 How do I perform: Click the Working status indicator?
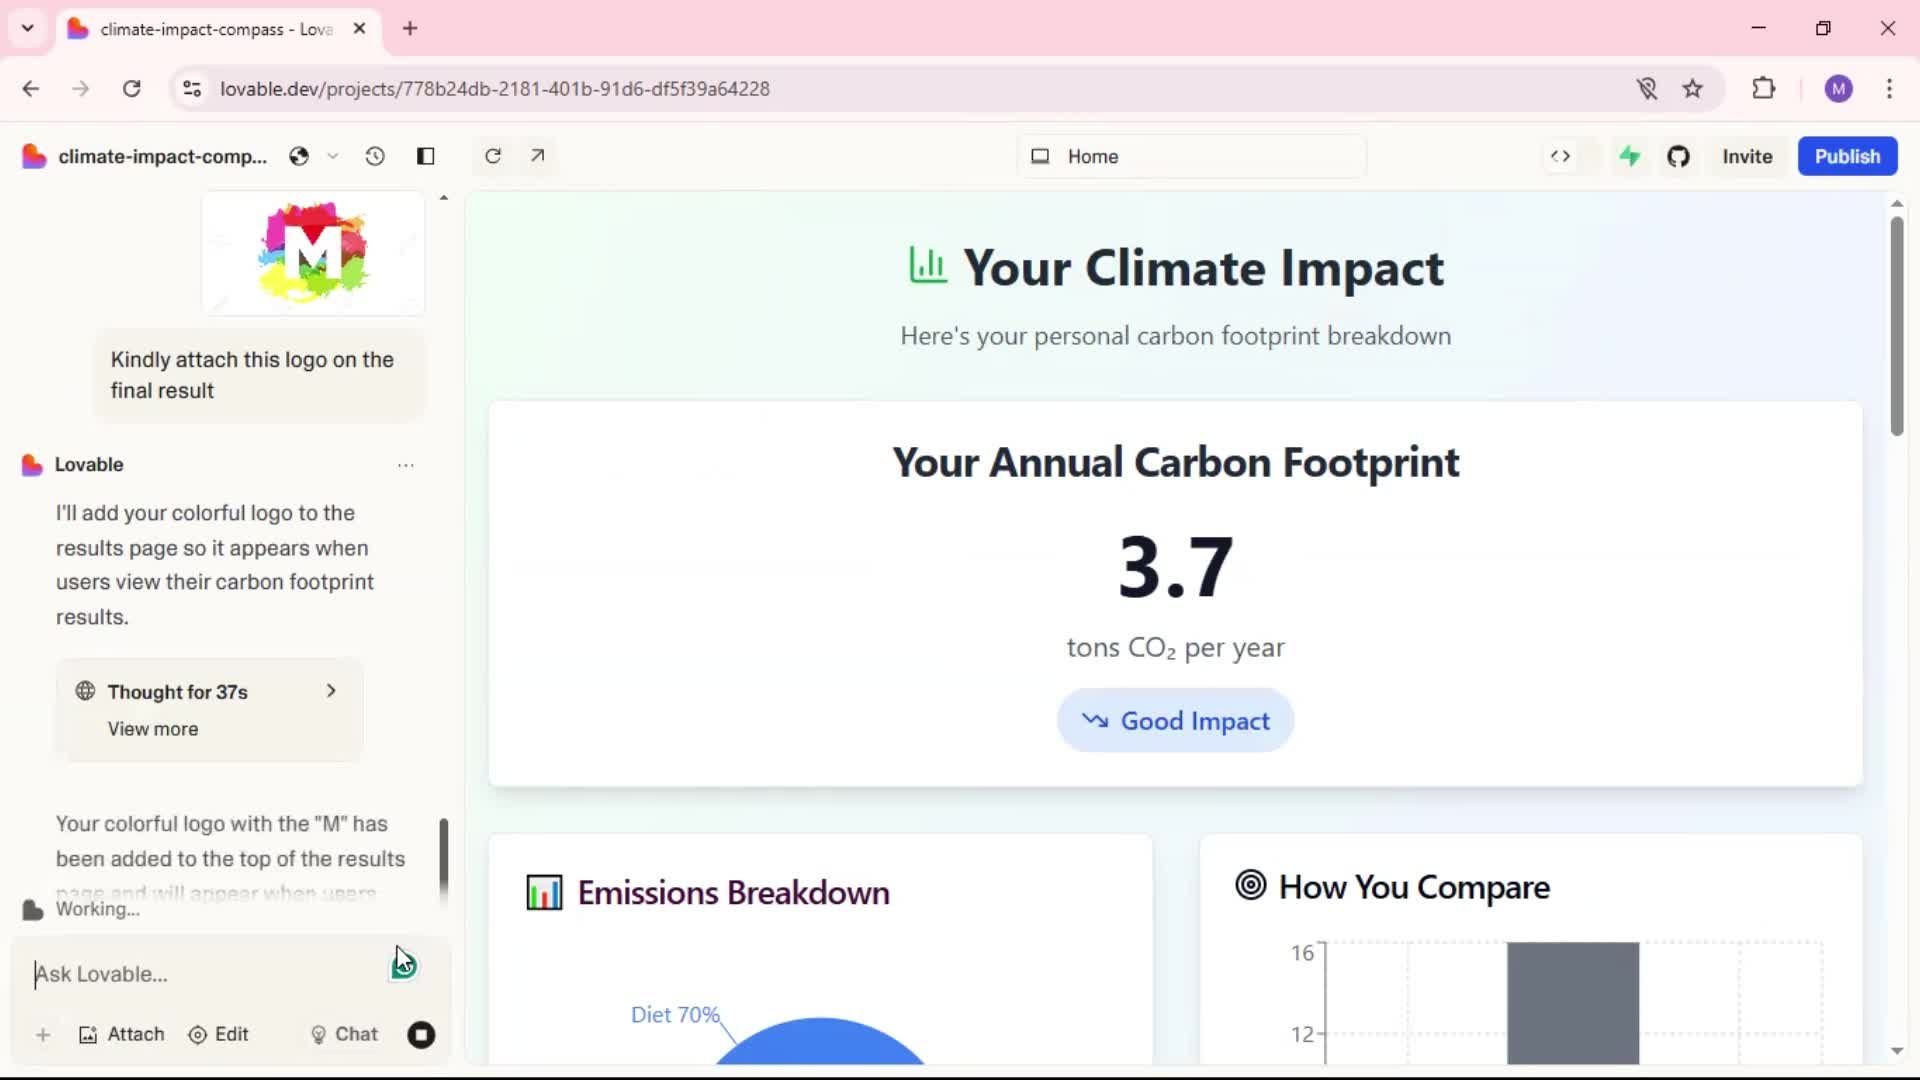(x=97, y=909)
